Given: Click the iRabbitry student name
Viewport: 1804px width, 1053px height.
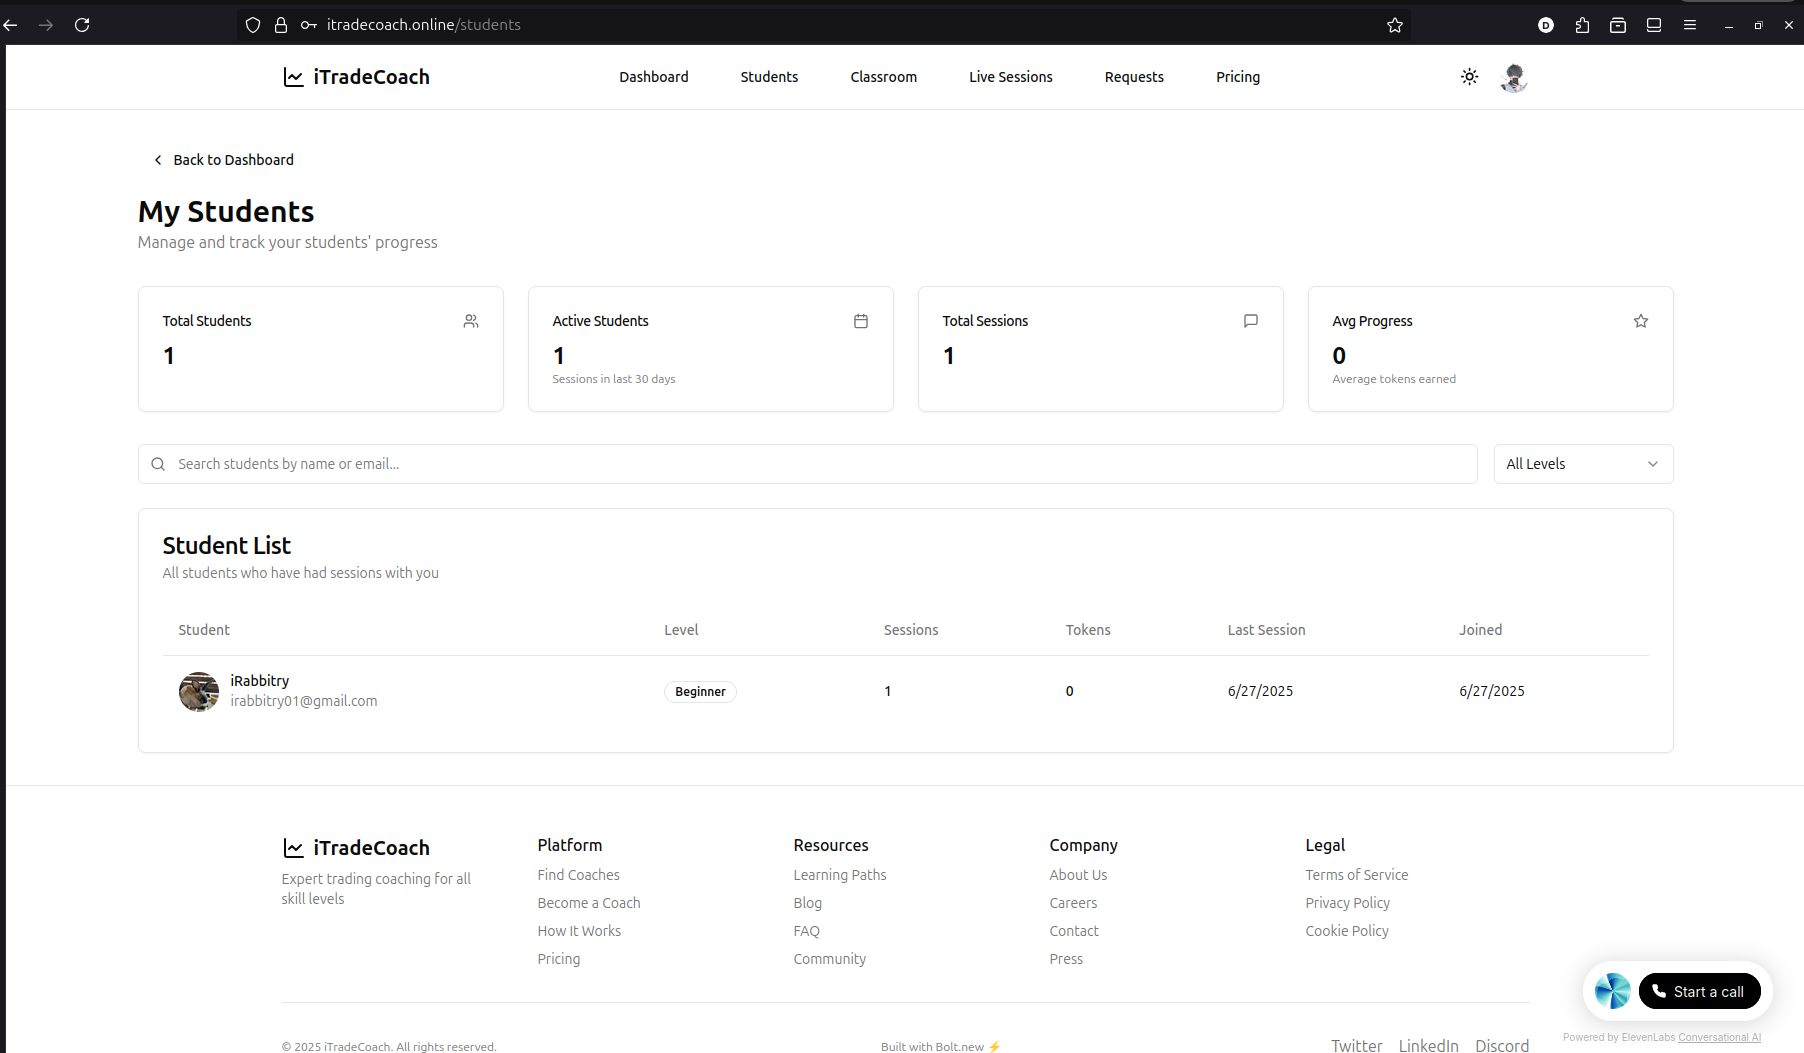Looking at the screenshot, I should [260, 681].
